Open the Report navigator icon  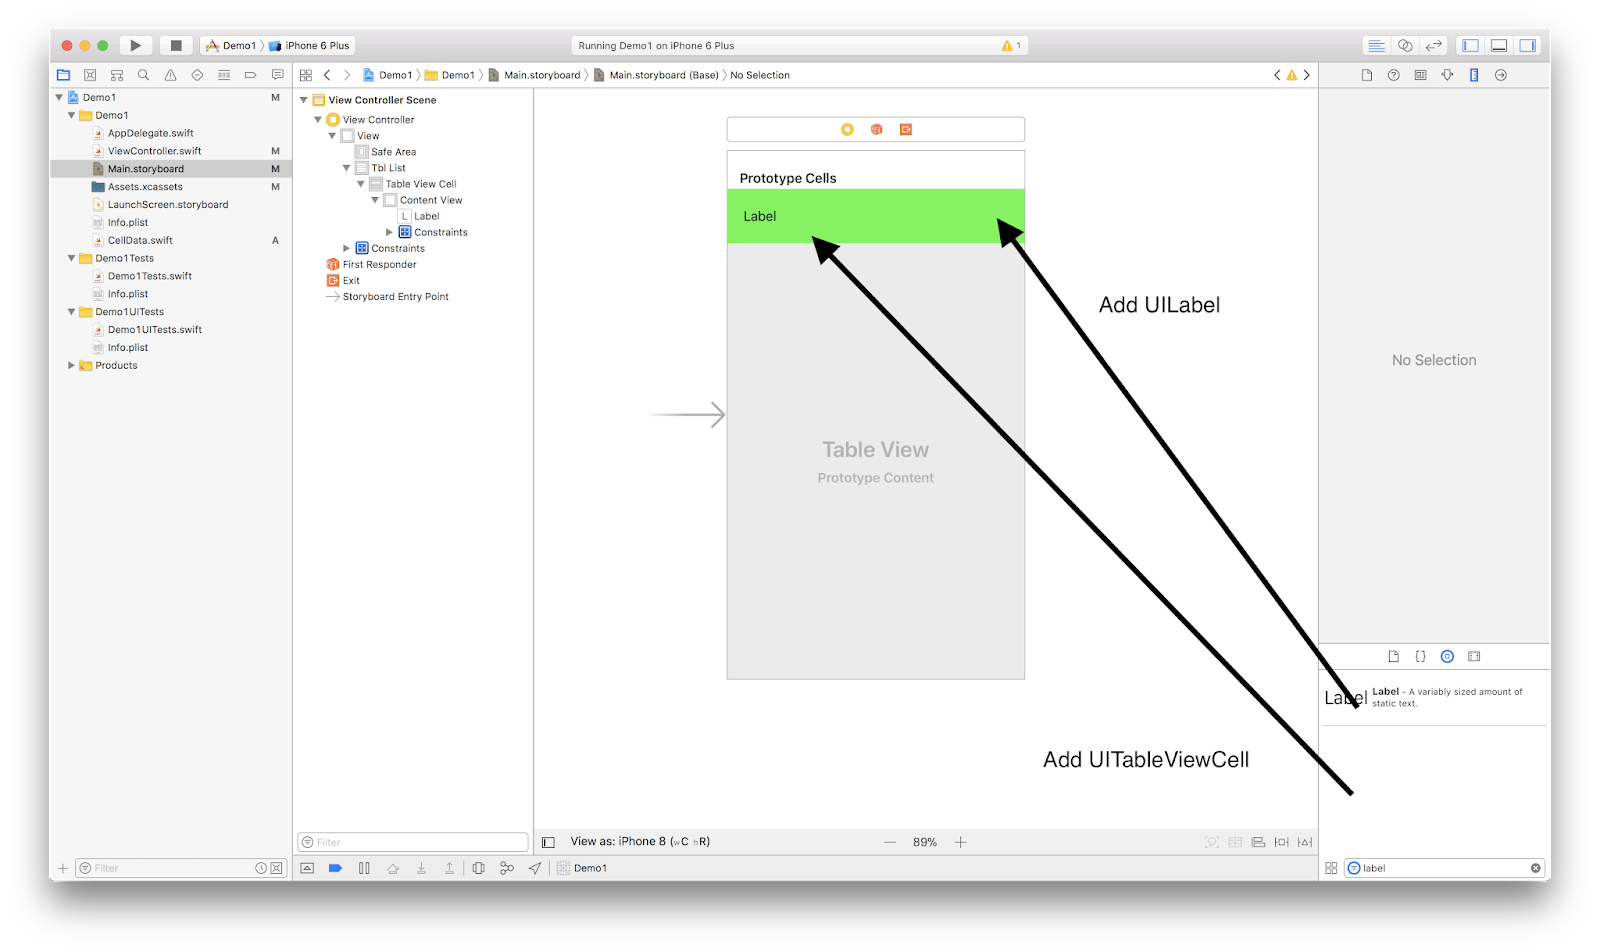[x=277, y=75]
